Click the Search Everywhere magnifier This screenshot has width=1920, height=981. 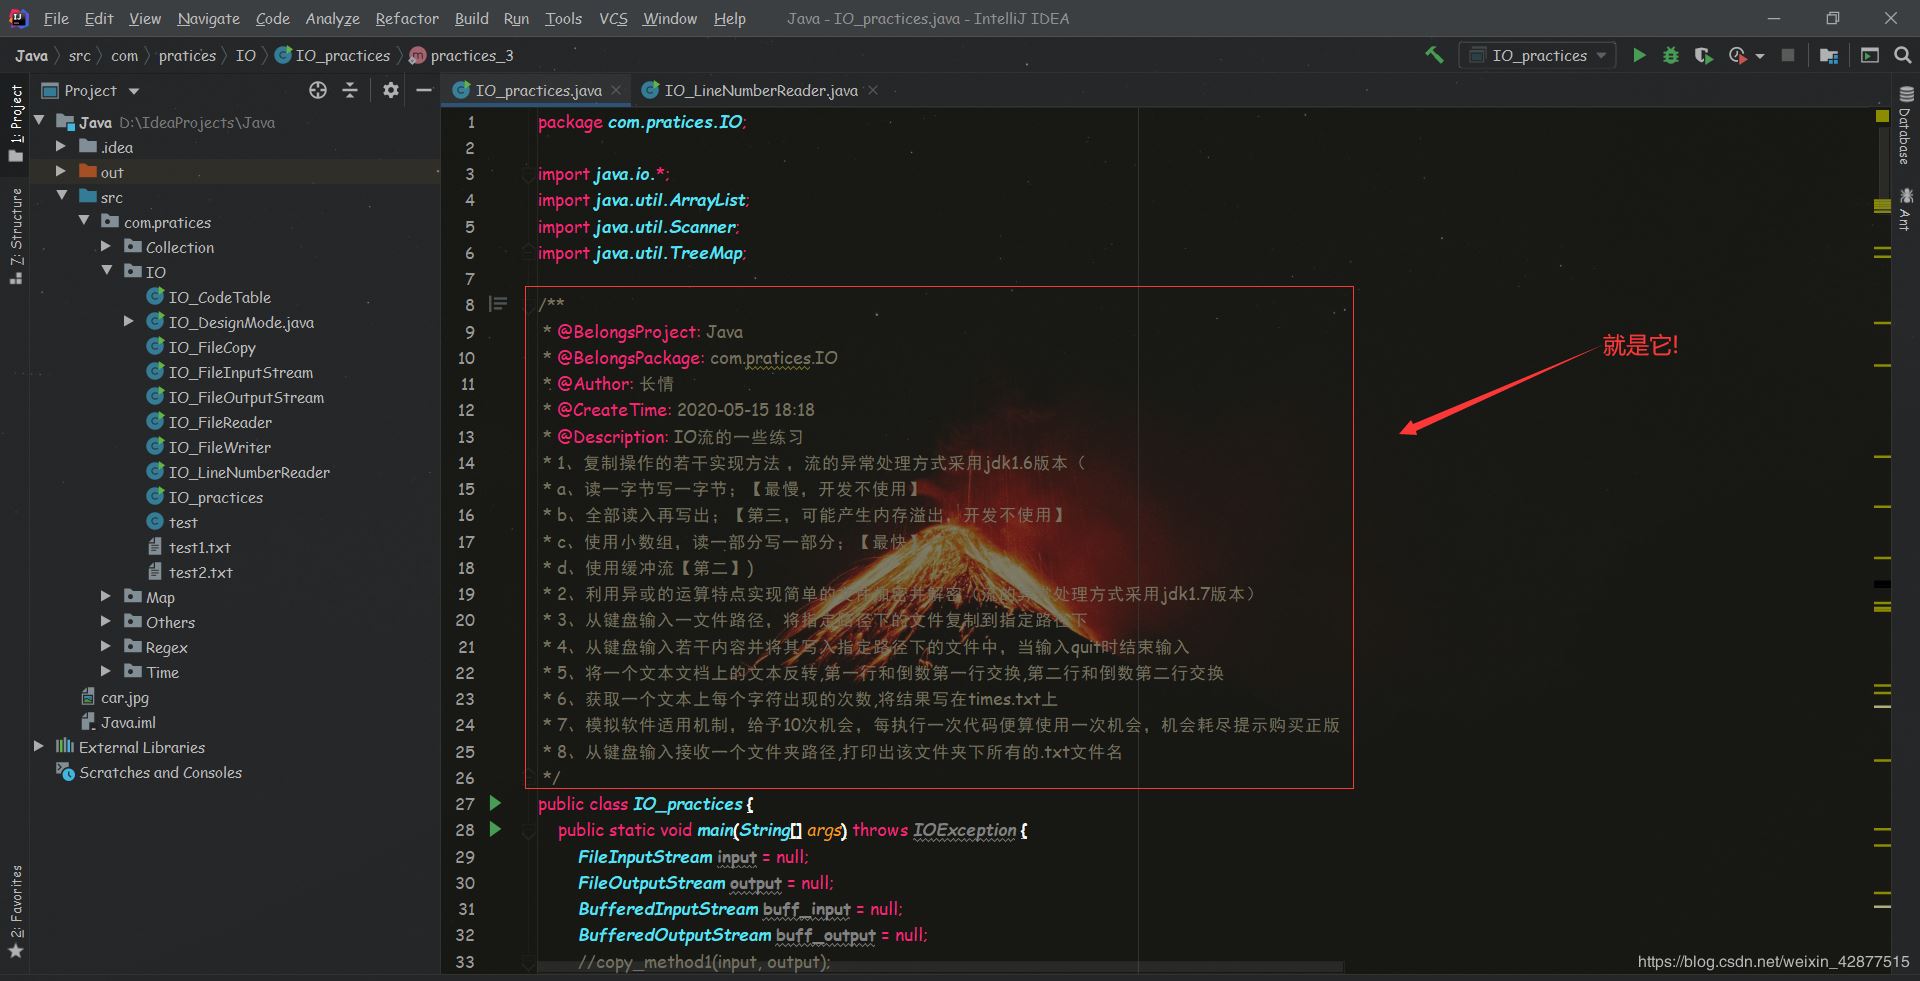[1903, 55]
